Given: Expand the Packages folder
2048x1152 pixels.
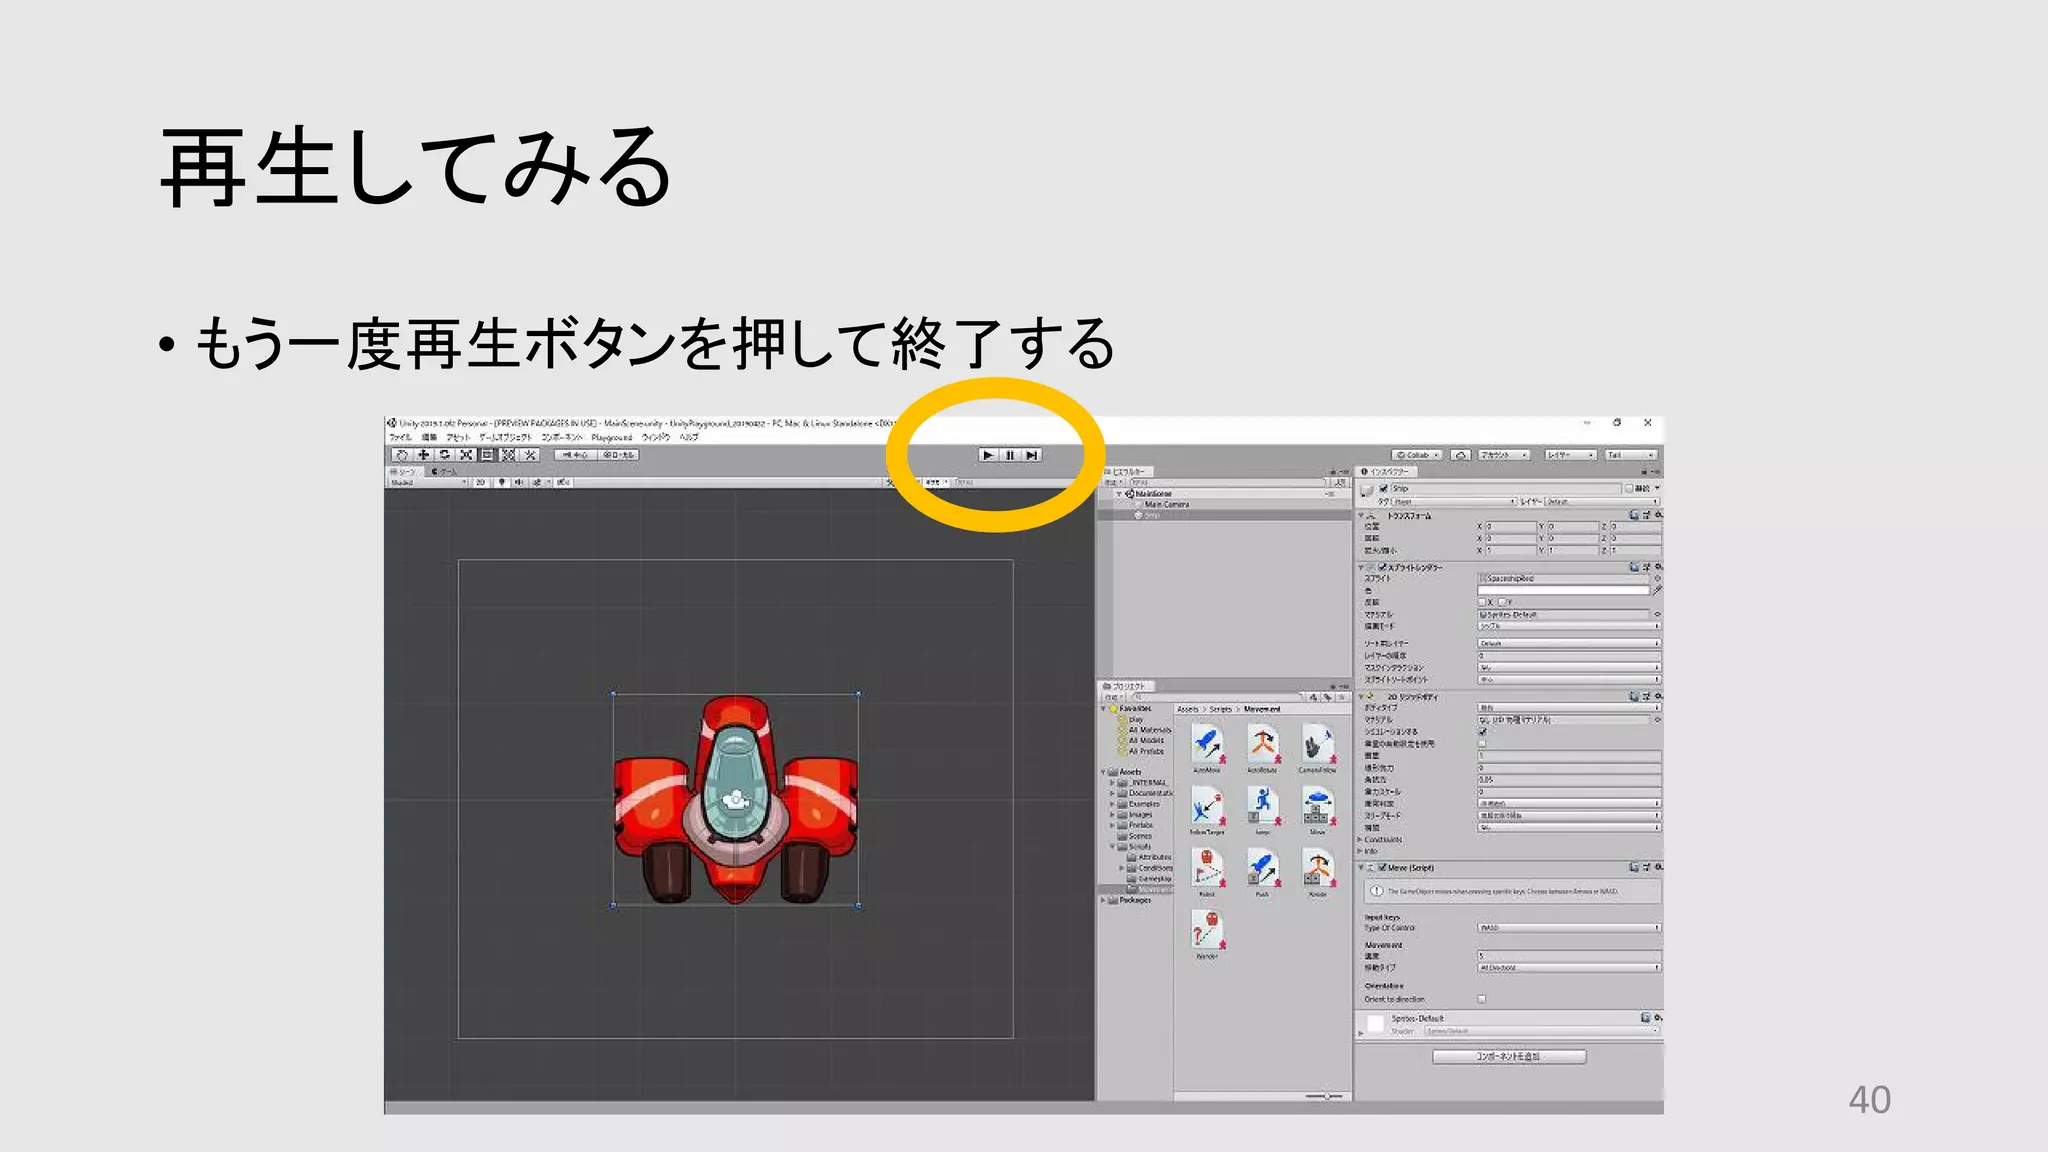Looking at the screenshot, I should click(1104, 900).
